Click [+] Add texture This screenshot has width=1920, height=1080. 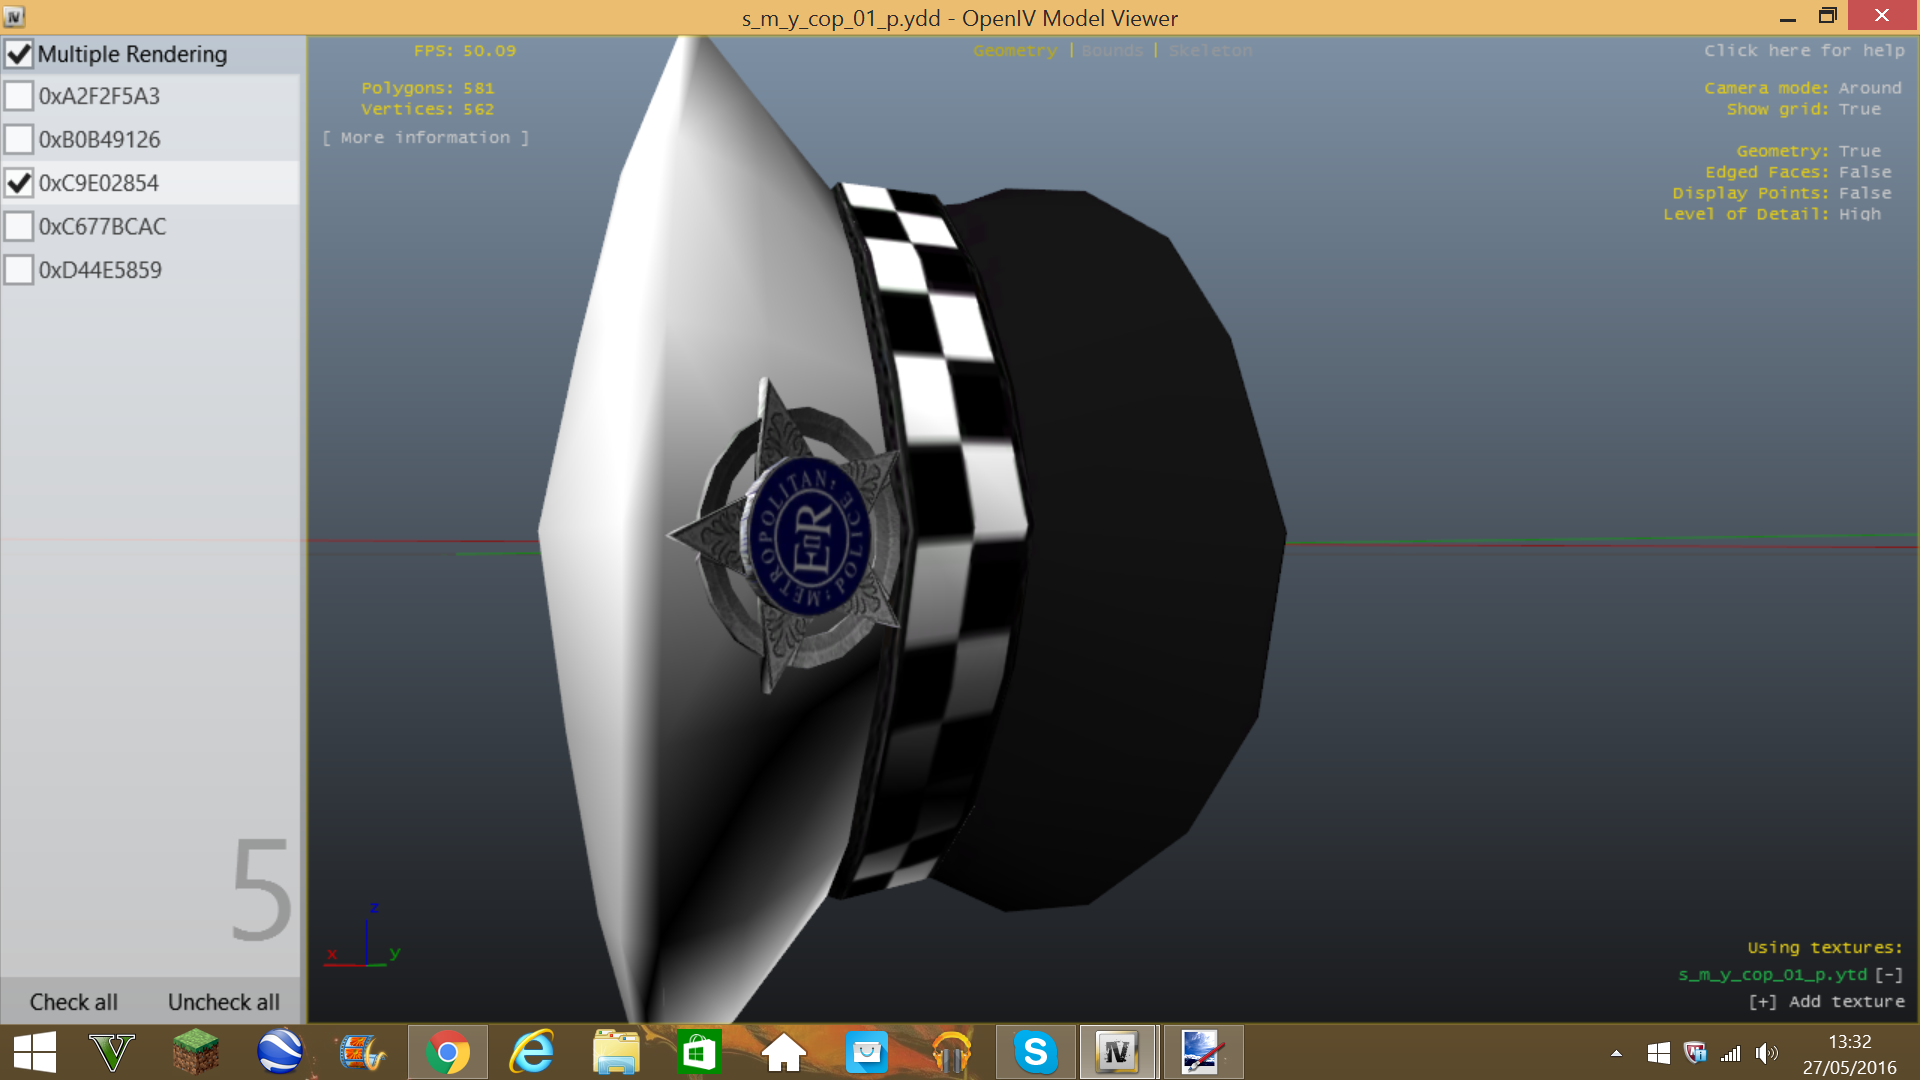[1826, 1002]
